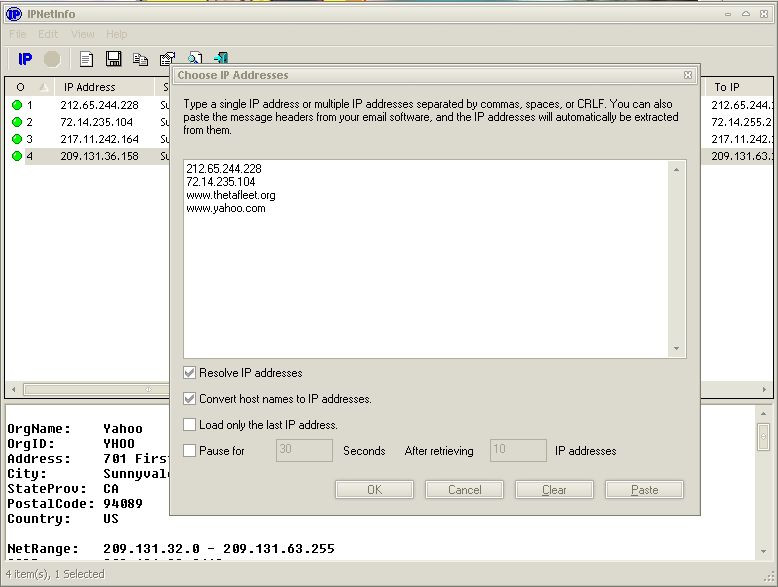Click the find magnifier toolbar icon
The width and height of the screenshot is (778, 587).
click(x=195, y=59)
